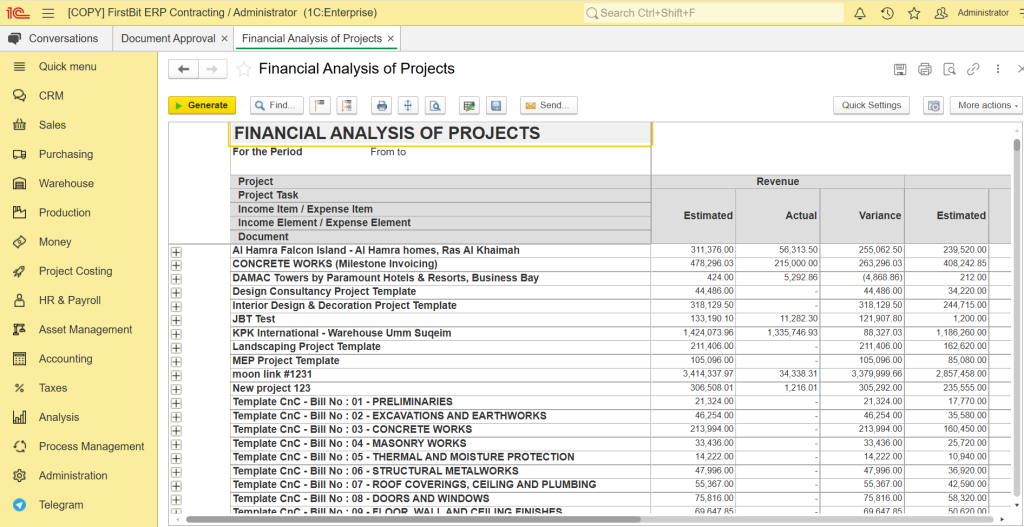Print report using toolbar printer icon
The height and width of the screenshot is (527, 1024).
pyautogui.click(x=382, y=105)
